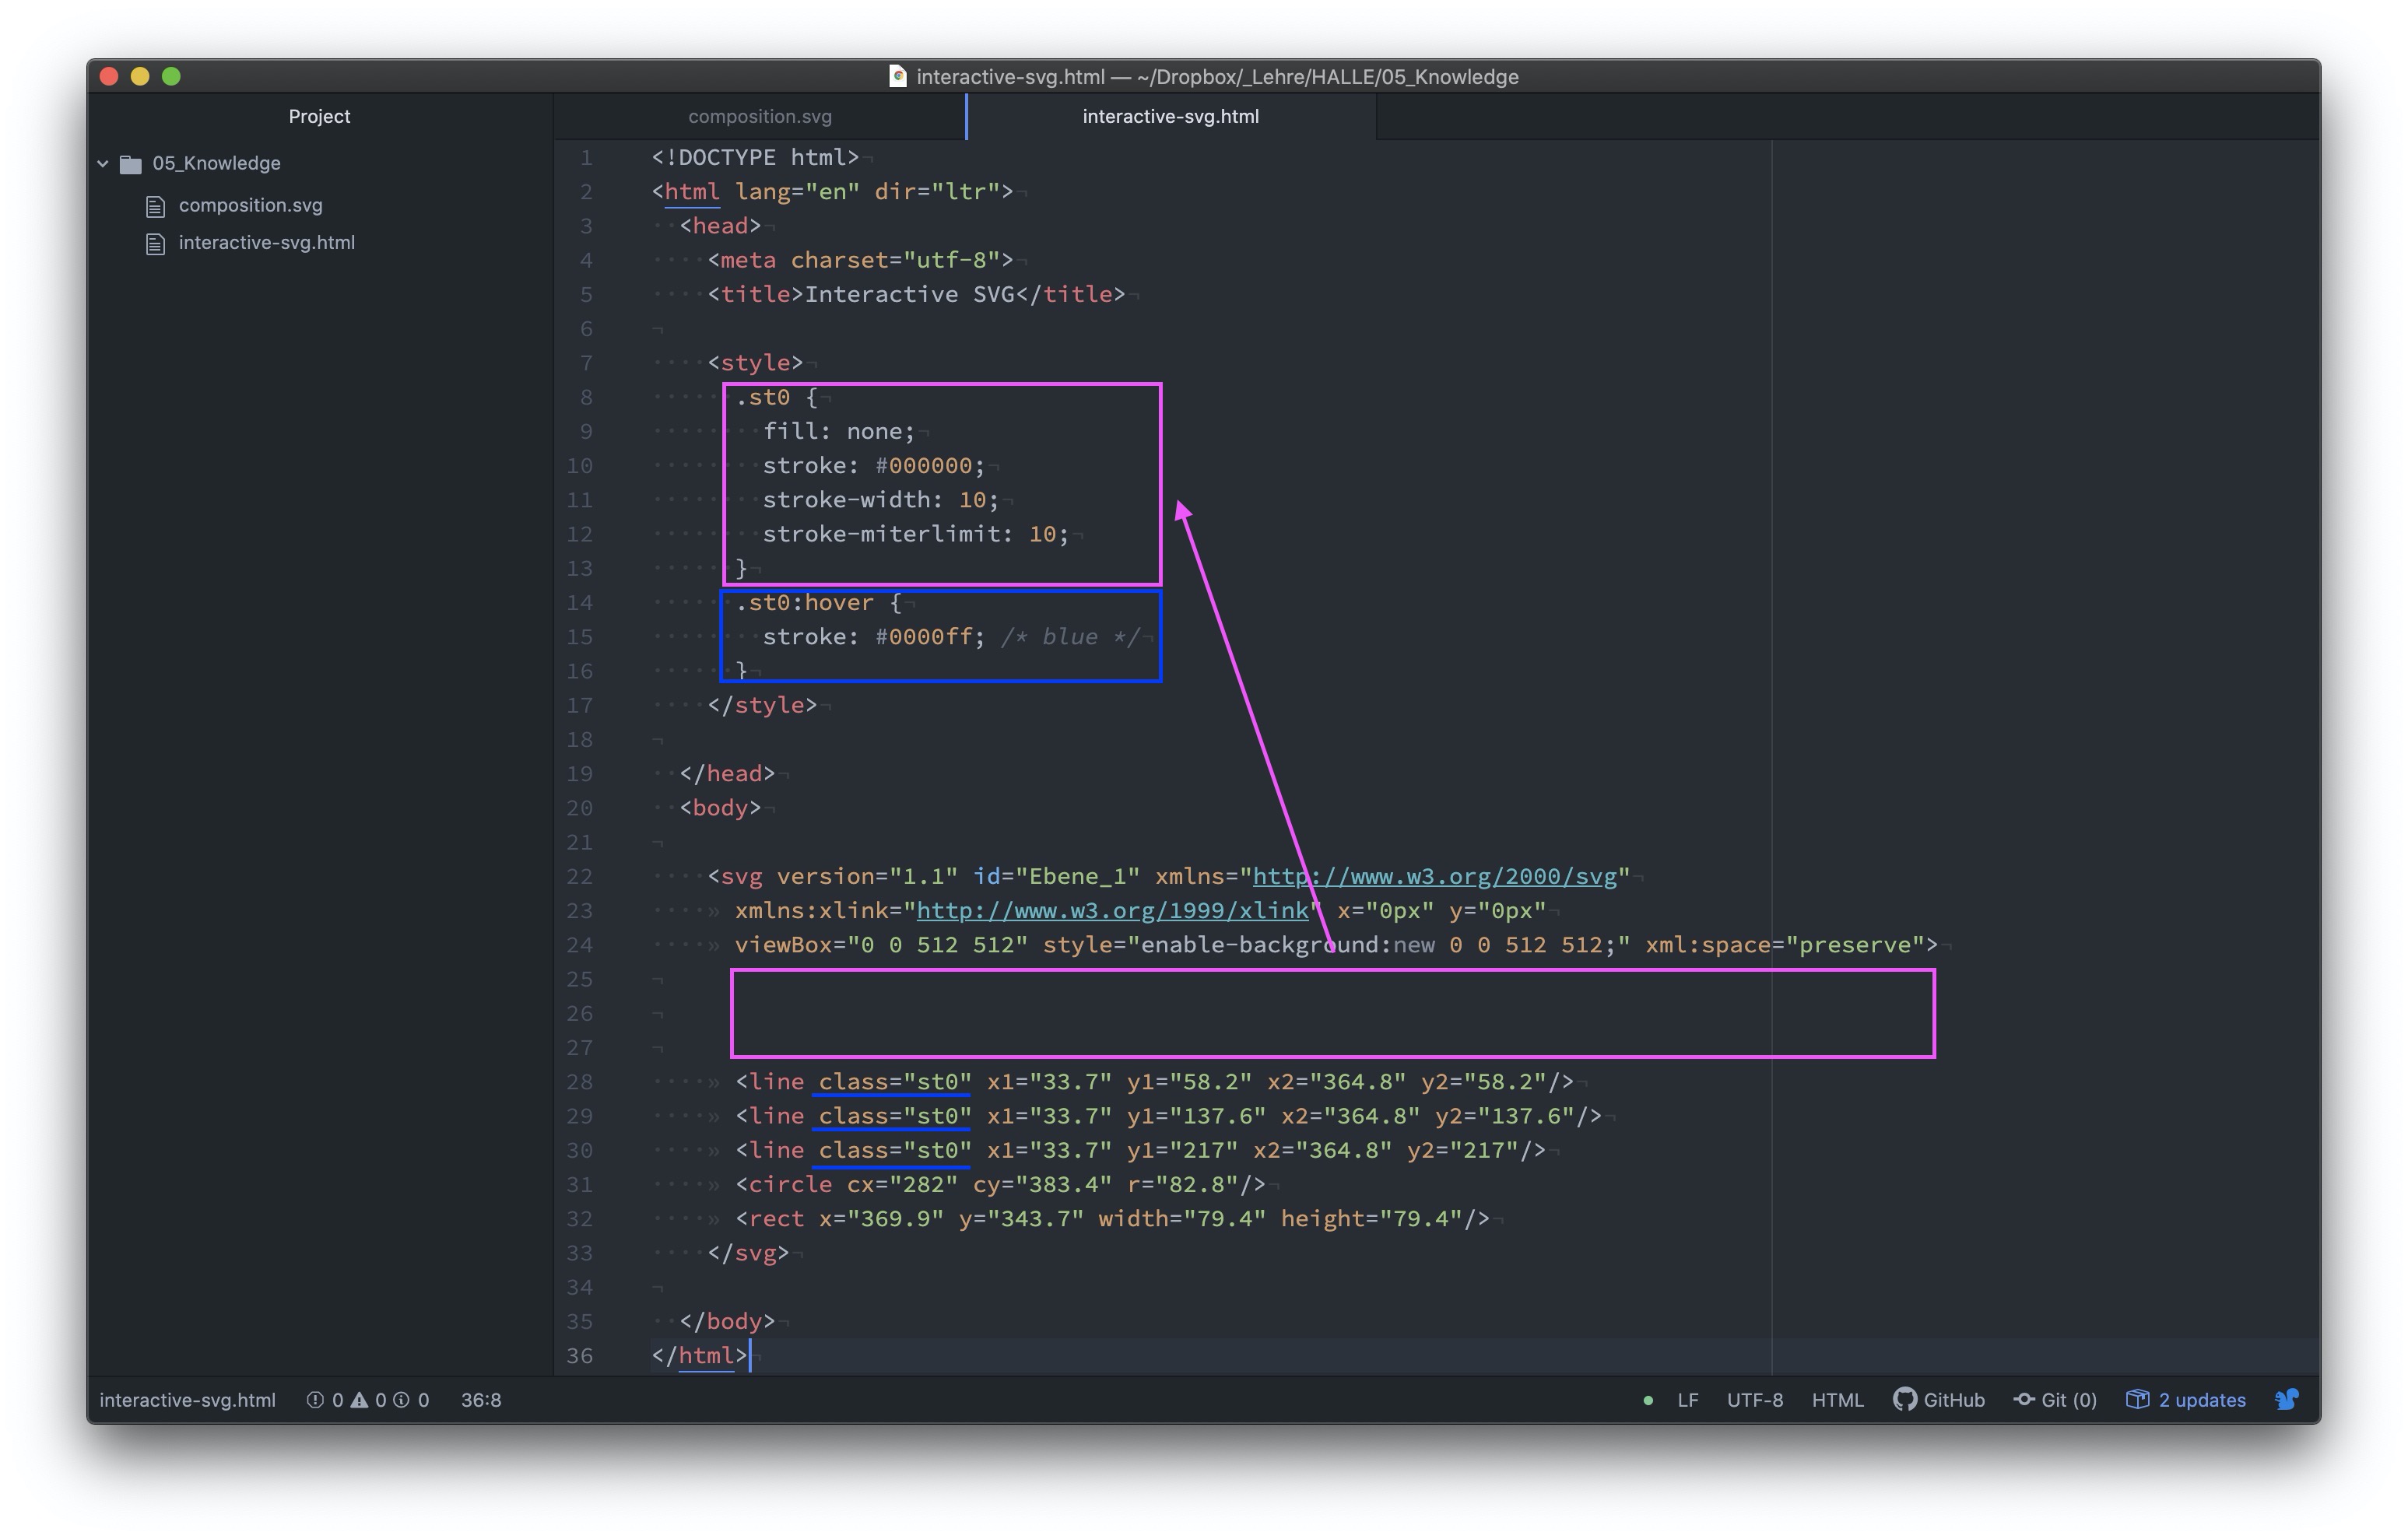Click the '<!DOCTYPE html>' line

pyautogui.click(x=755, y=157)
